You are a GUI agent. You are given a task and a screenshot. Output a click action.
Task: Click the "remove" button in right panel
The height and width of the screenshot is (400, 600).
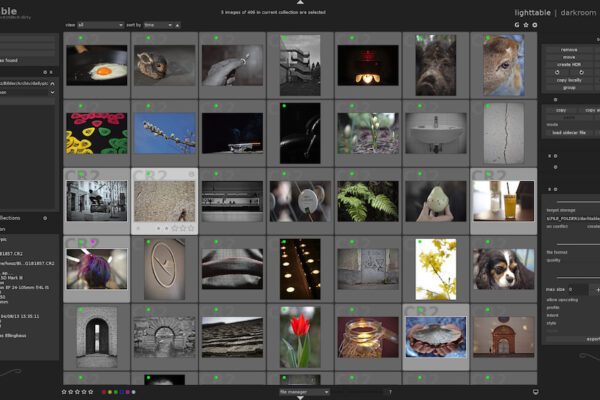[568, 48]
